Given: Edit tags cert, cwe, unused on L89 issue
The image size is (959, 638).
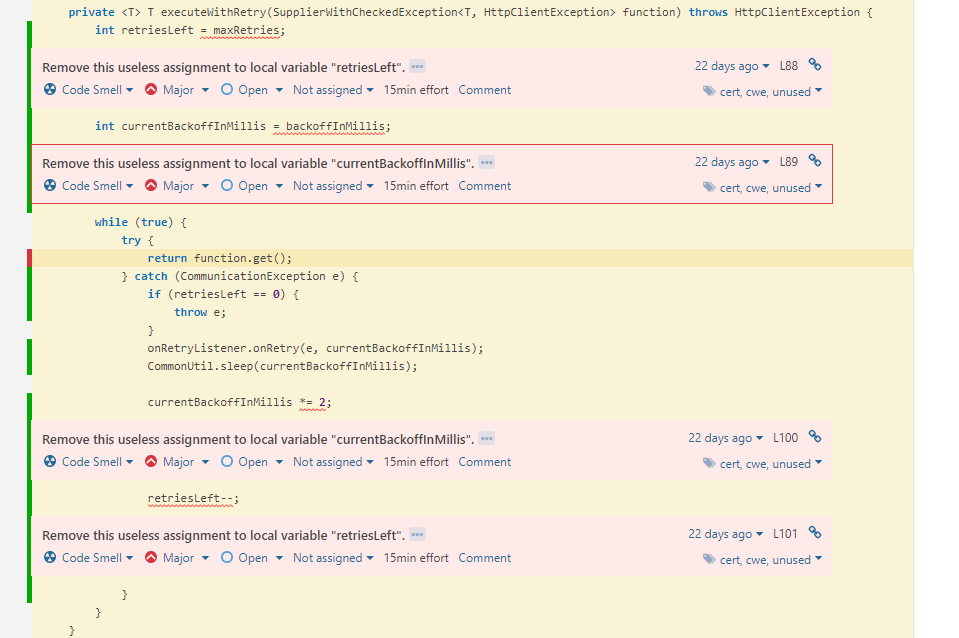Looking at the screenshot, I should 763,188.
